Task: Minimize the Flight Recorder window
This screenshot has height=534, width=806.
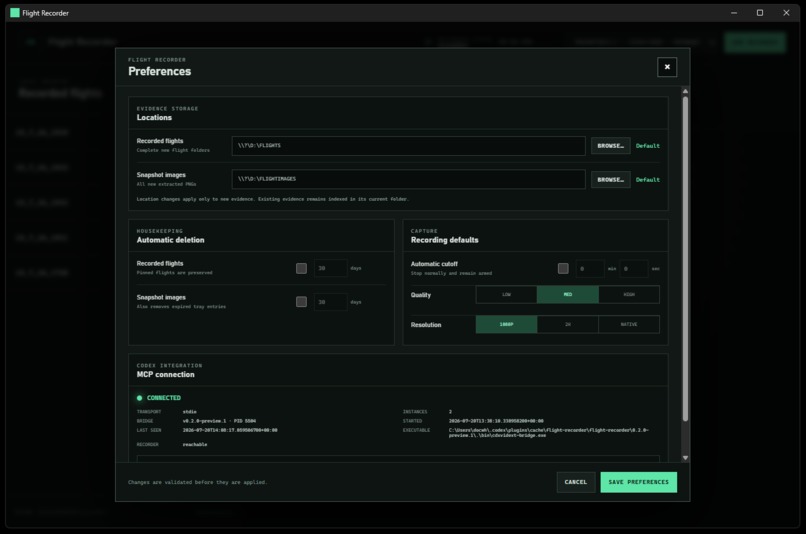Action: pos(734,13)
